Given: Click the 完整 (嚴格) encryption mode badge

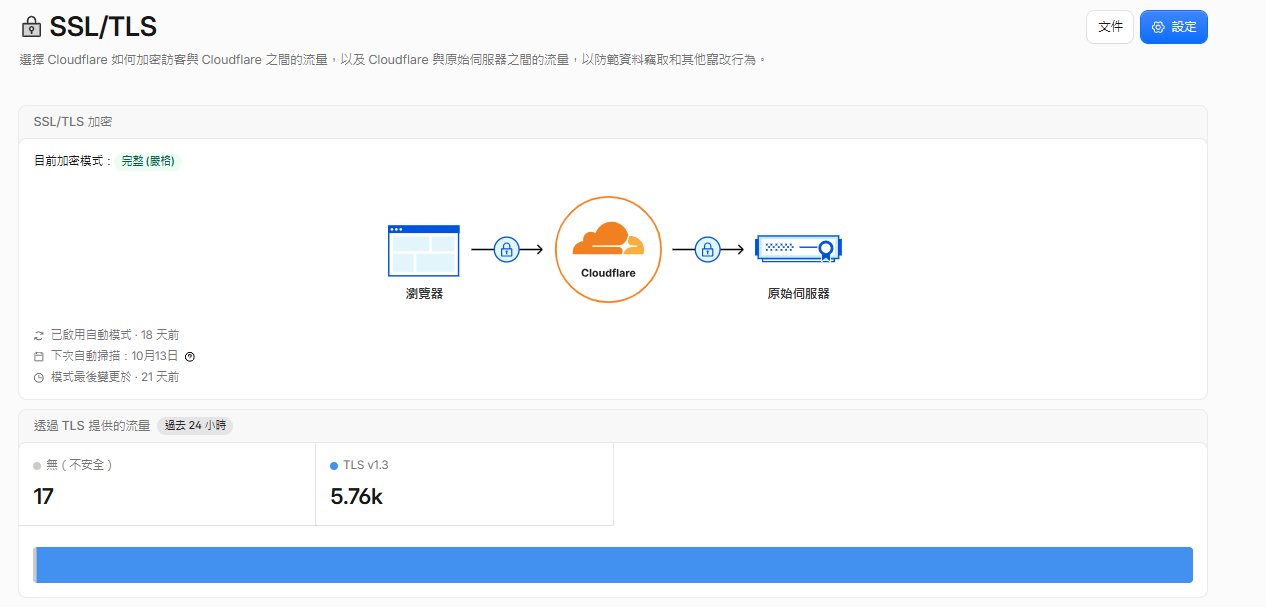Looking at the screenshot, I should point(148,161).
